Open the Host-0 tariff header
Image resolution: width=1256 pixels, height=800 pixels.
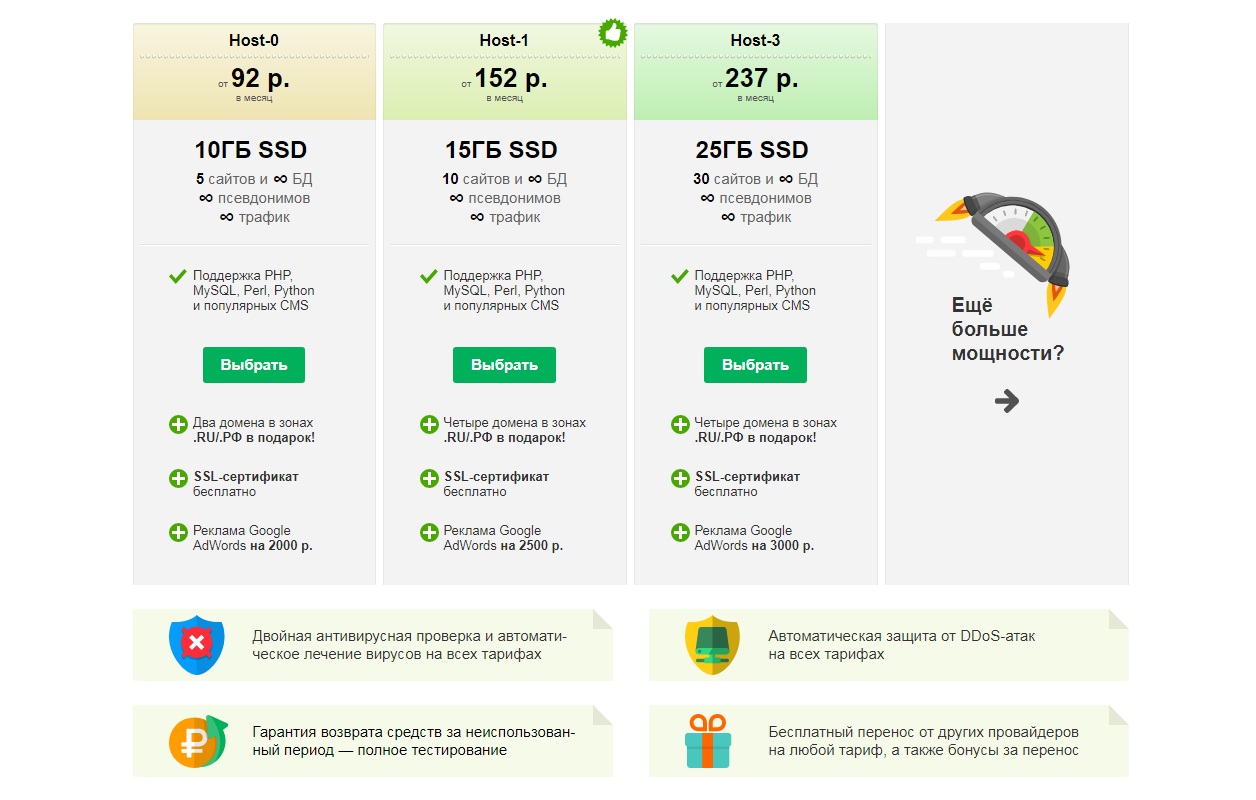pyautogui.click(x=254, y=41)
